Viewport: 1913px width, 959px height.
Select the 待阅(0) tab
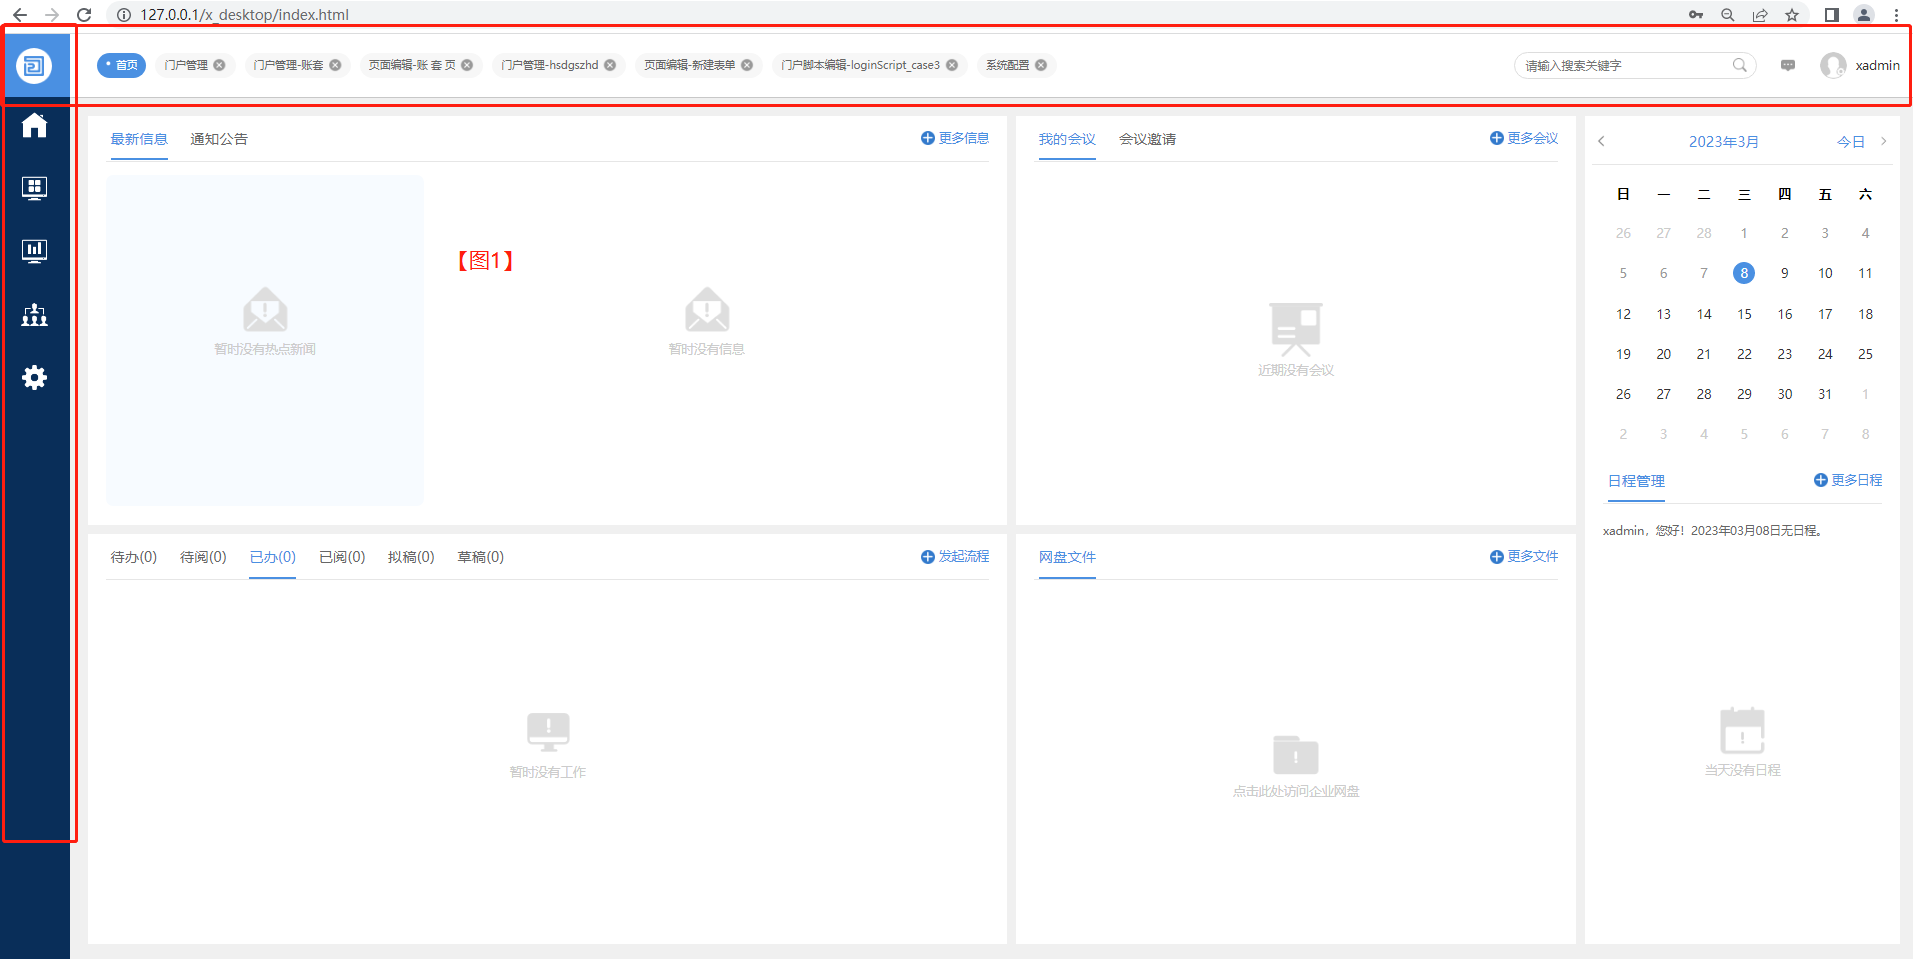[203, 557]
